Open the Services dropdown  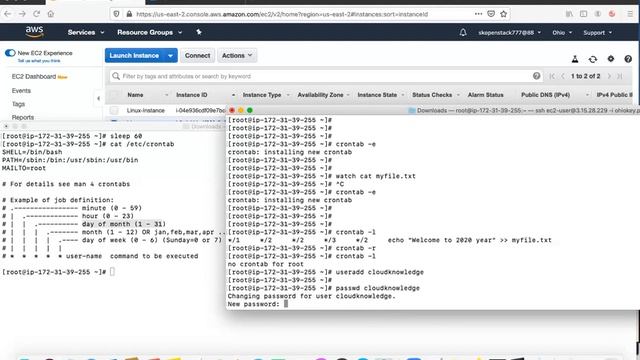[86, 32]
